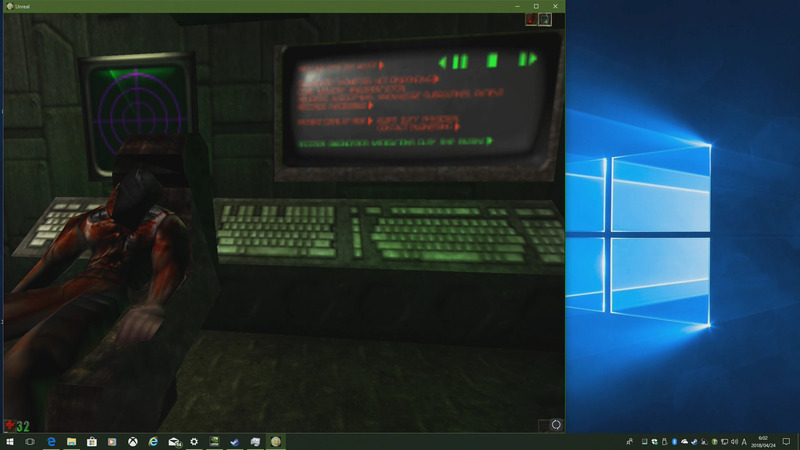Open the Bluetooth tray icon
Viewport: 800px width, 450px height.
click(x=674, y=442)
